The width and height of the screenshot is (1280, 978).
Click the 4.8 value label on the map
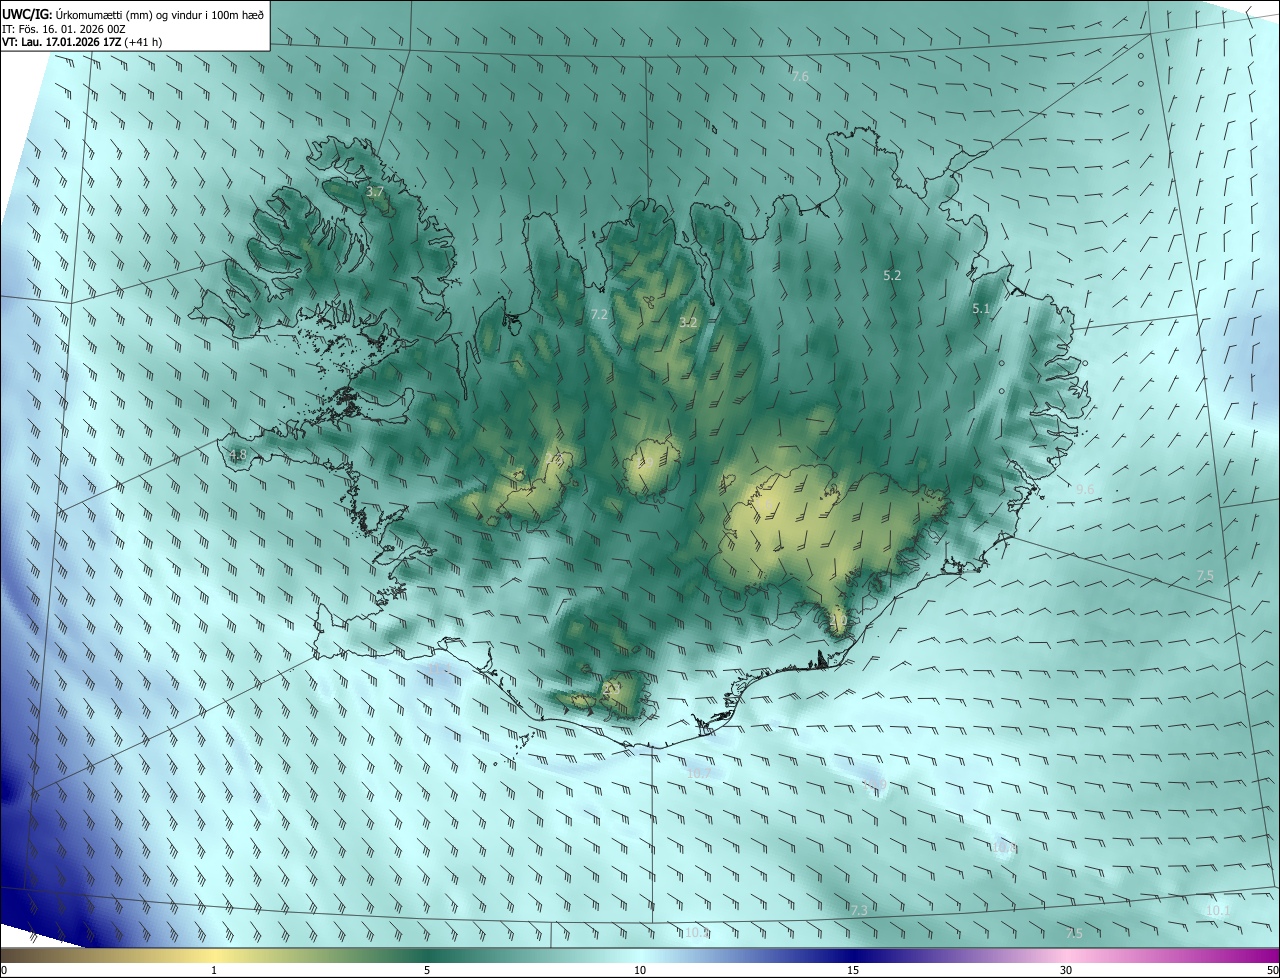pyautogui.click(x=238, y=455)
